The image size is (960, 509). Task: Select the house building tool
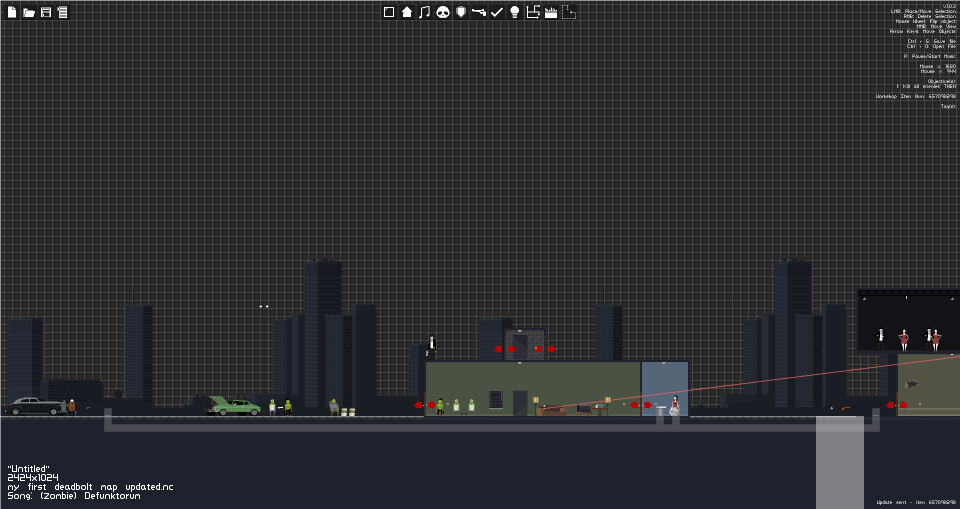pos(407,12)
